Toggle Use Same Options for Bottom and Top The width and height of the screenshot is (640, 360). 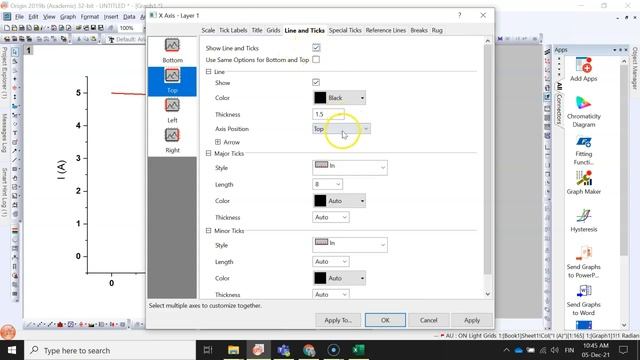(316, 60)
